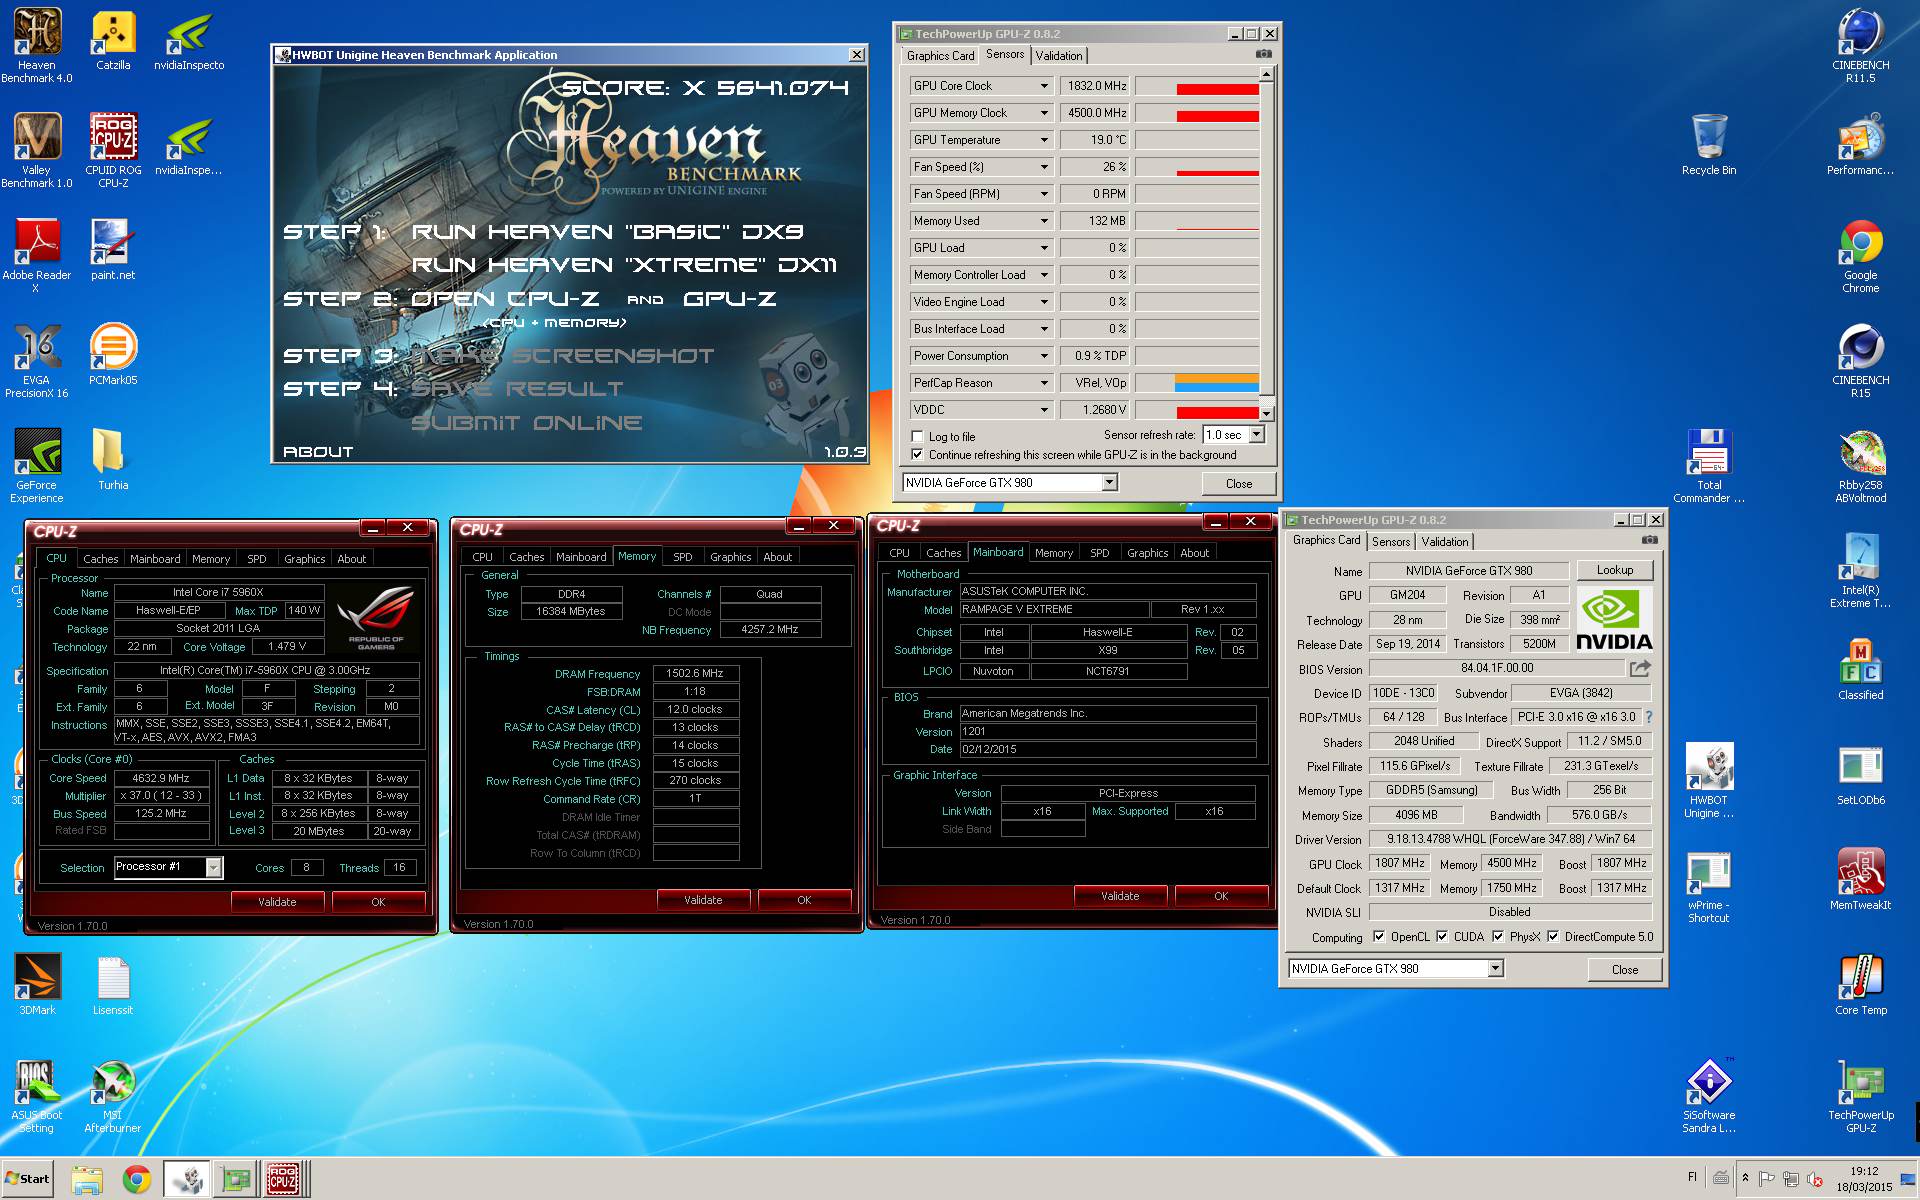Click OK in CPU-Z Memory window

pos(804,899)
